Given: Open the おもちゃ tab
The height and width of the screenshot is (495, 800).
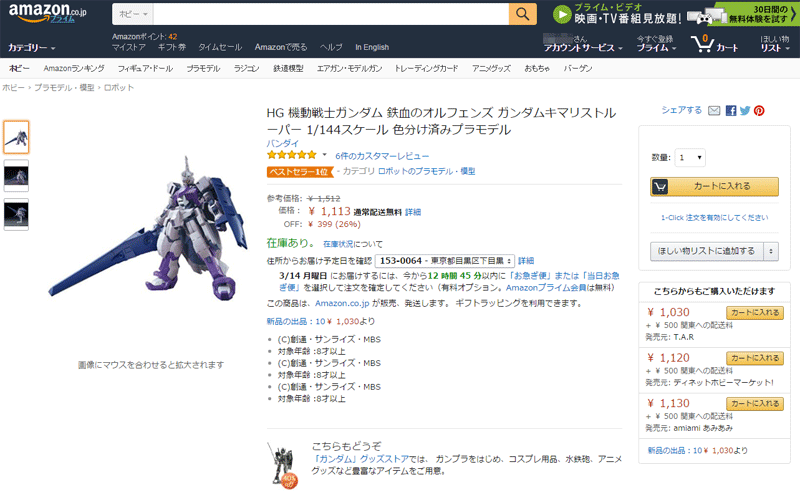Looking at the screenshot, I should tap(537, 68).
